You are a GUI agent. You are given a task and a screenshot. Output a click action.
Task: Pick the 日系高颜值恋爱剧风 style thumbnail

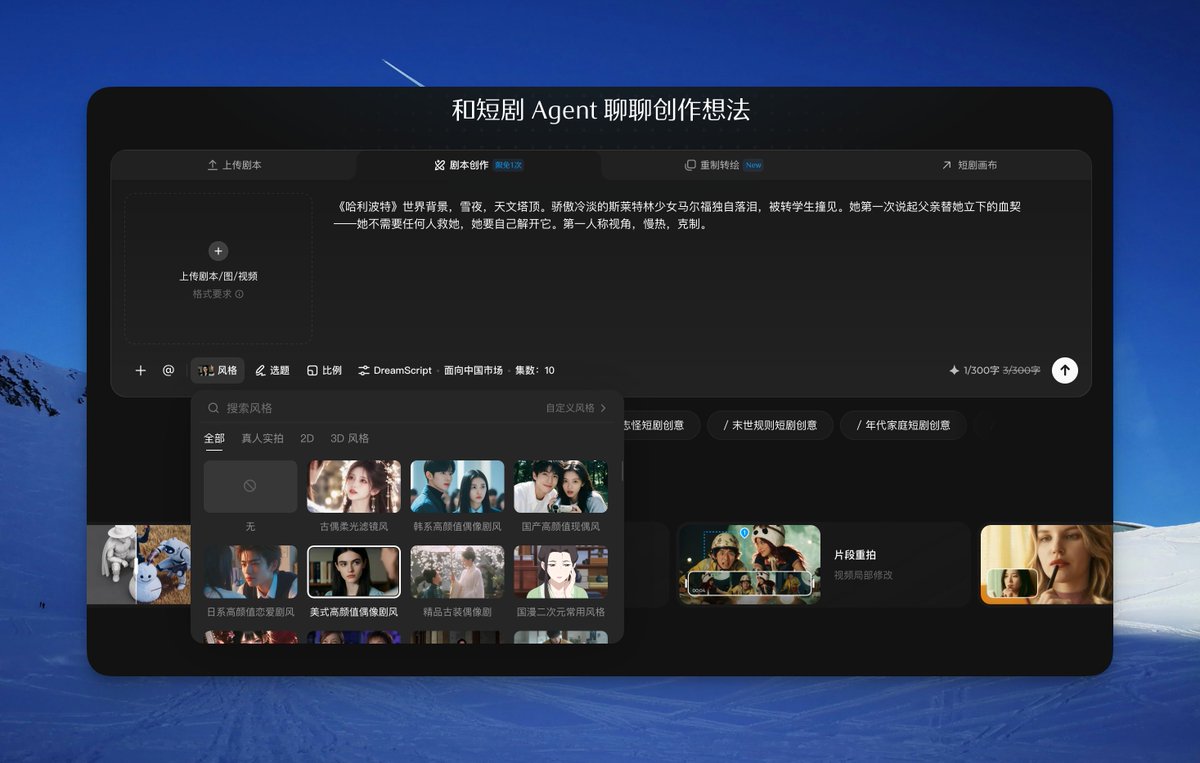point(250,572)
